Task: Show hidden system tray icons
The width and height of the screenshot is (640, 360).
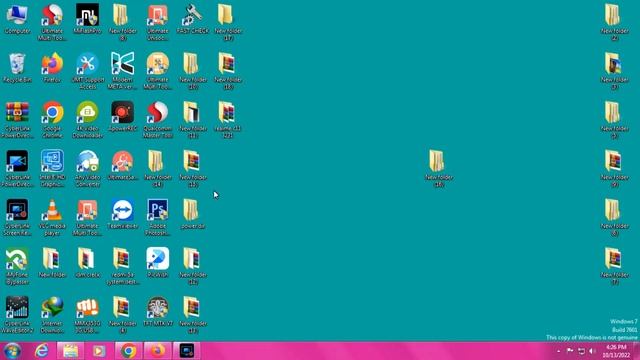Action: [558, 351]
